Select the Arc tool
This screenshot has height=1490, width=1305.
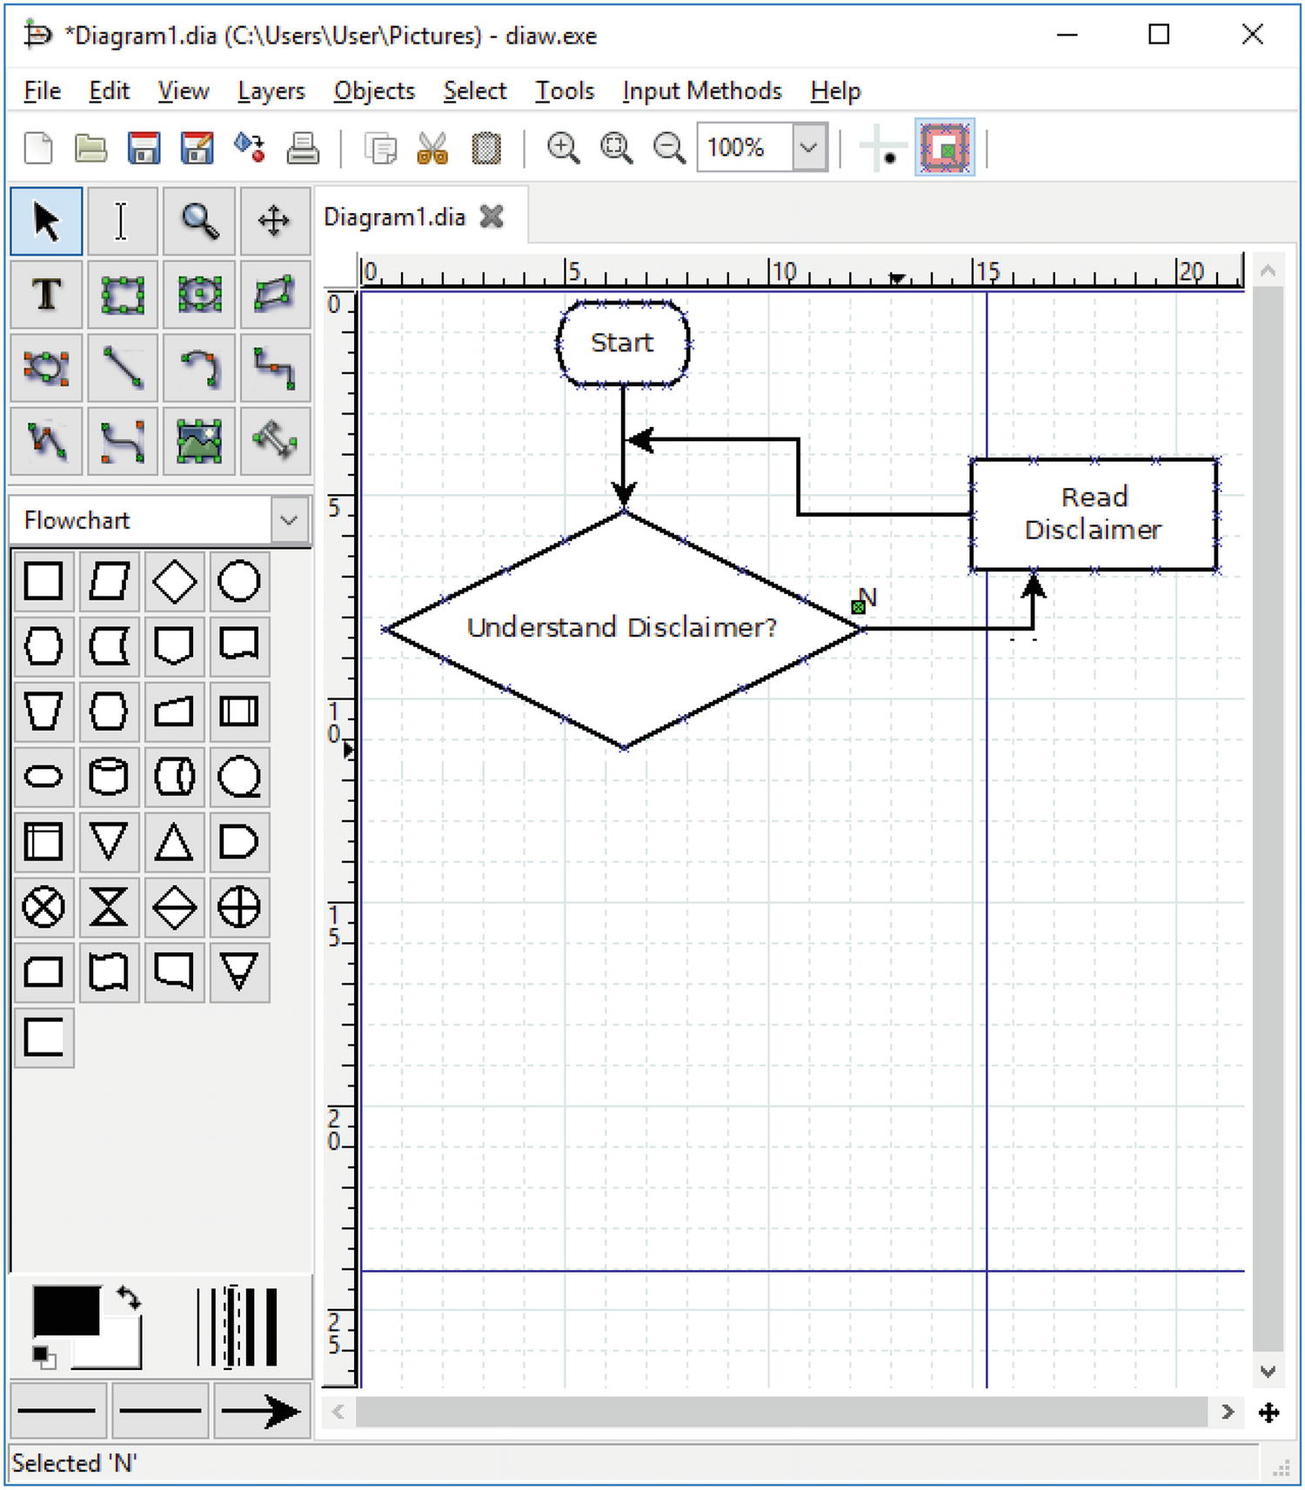tap(199, 368)
